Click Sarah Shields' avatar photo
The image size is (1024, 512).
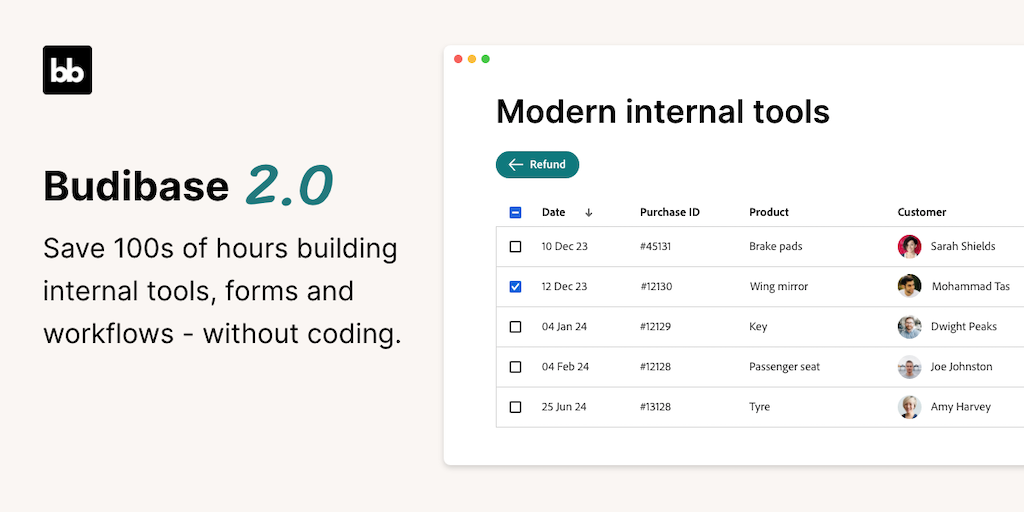coord(909,247)
